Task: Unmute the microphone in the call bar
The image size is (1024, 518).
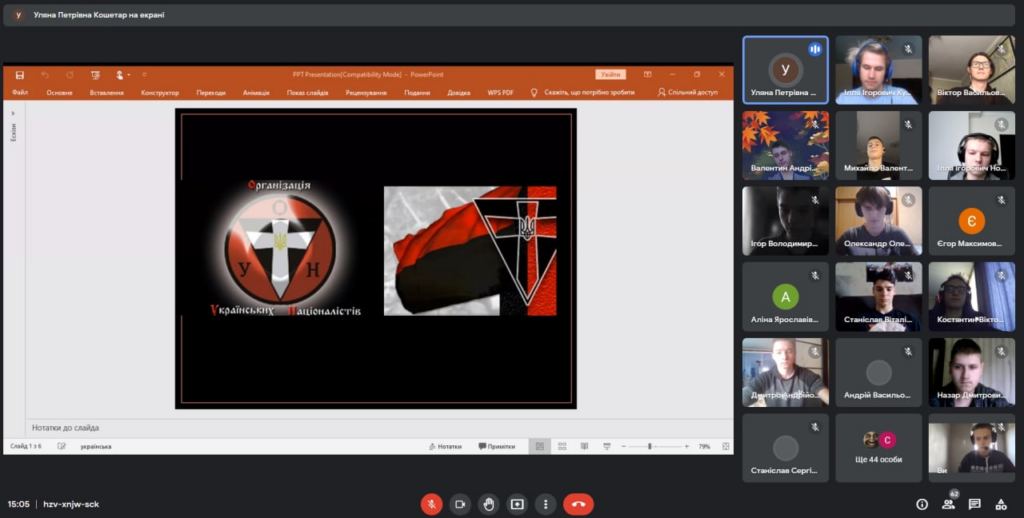Action: (x=431, y=504)
